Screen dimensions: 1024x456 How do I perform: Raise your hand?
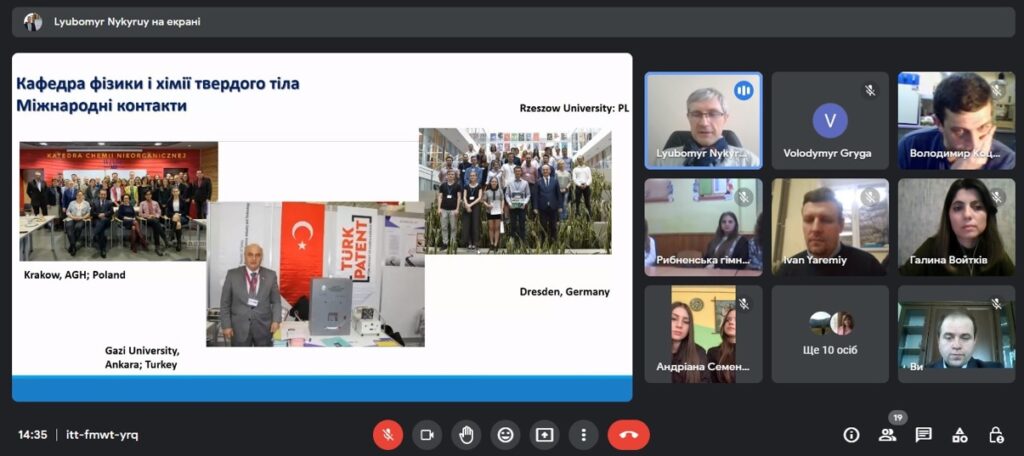[x=466, y=434]
